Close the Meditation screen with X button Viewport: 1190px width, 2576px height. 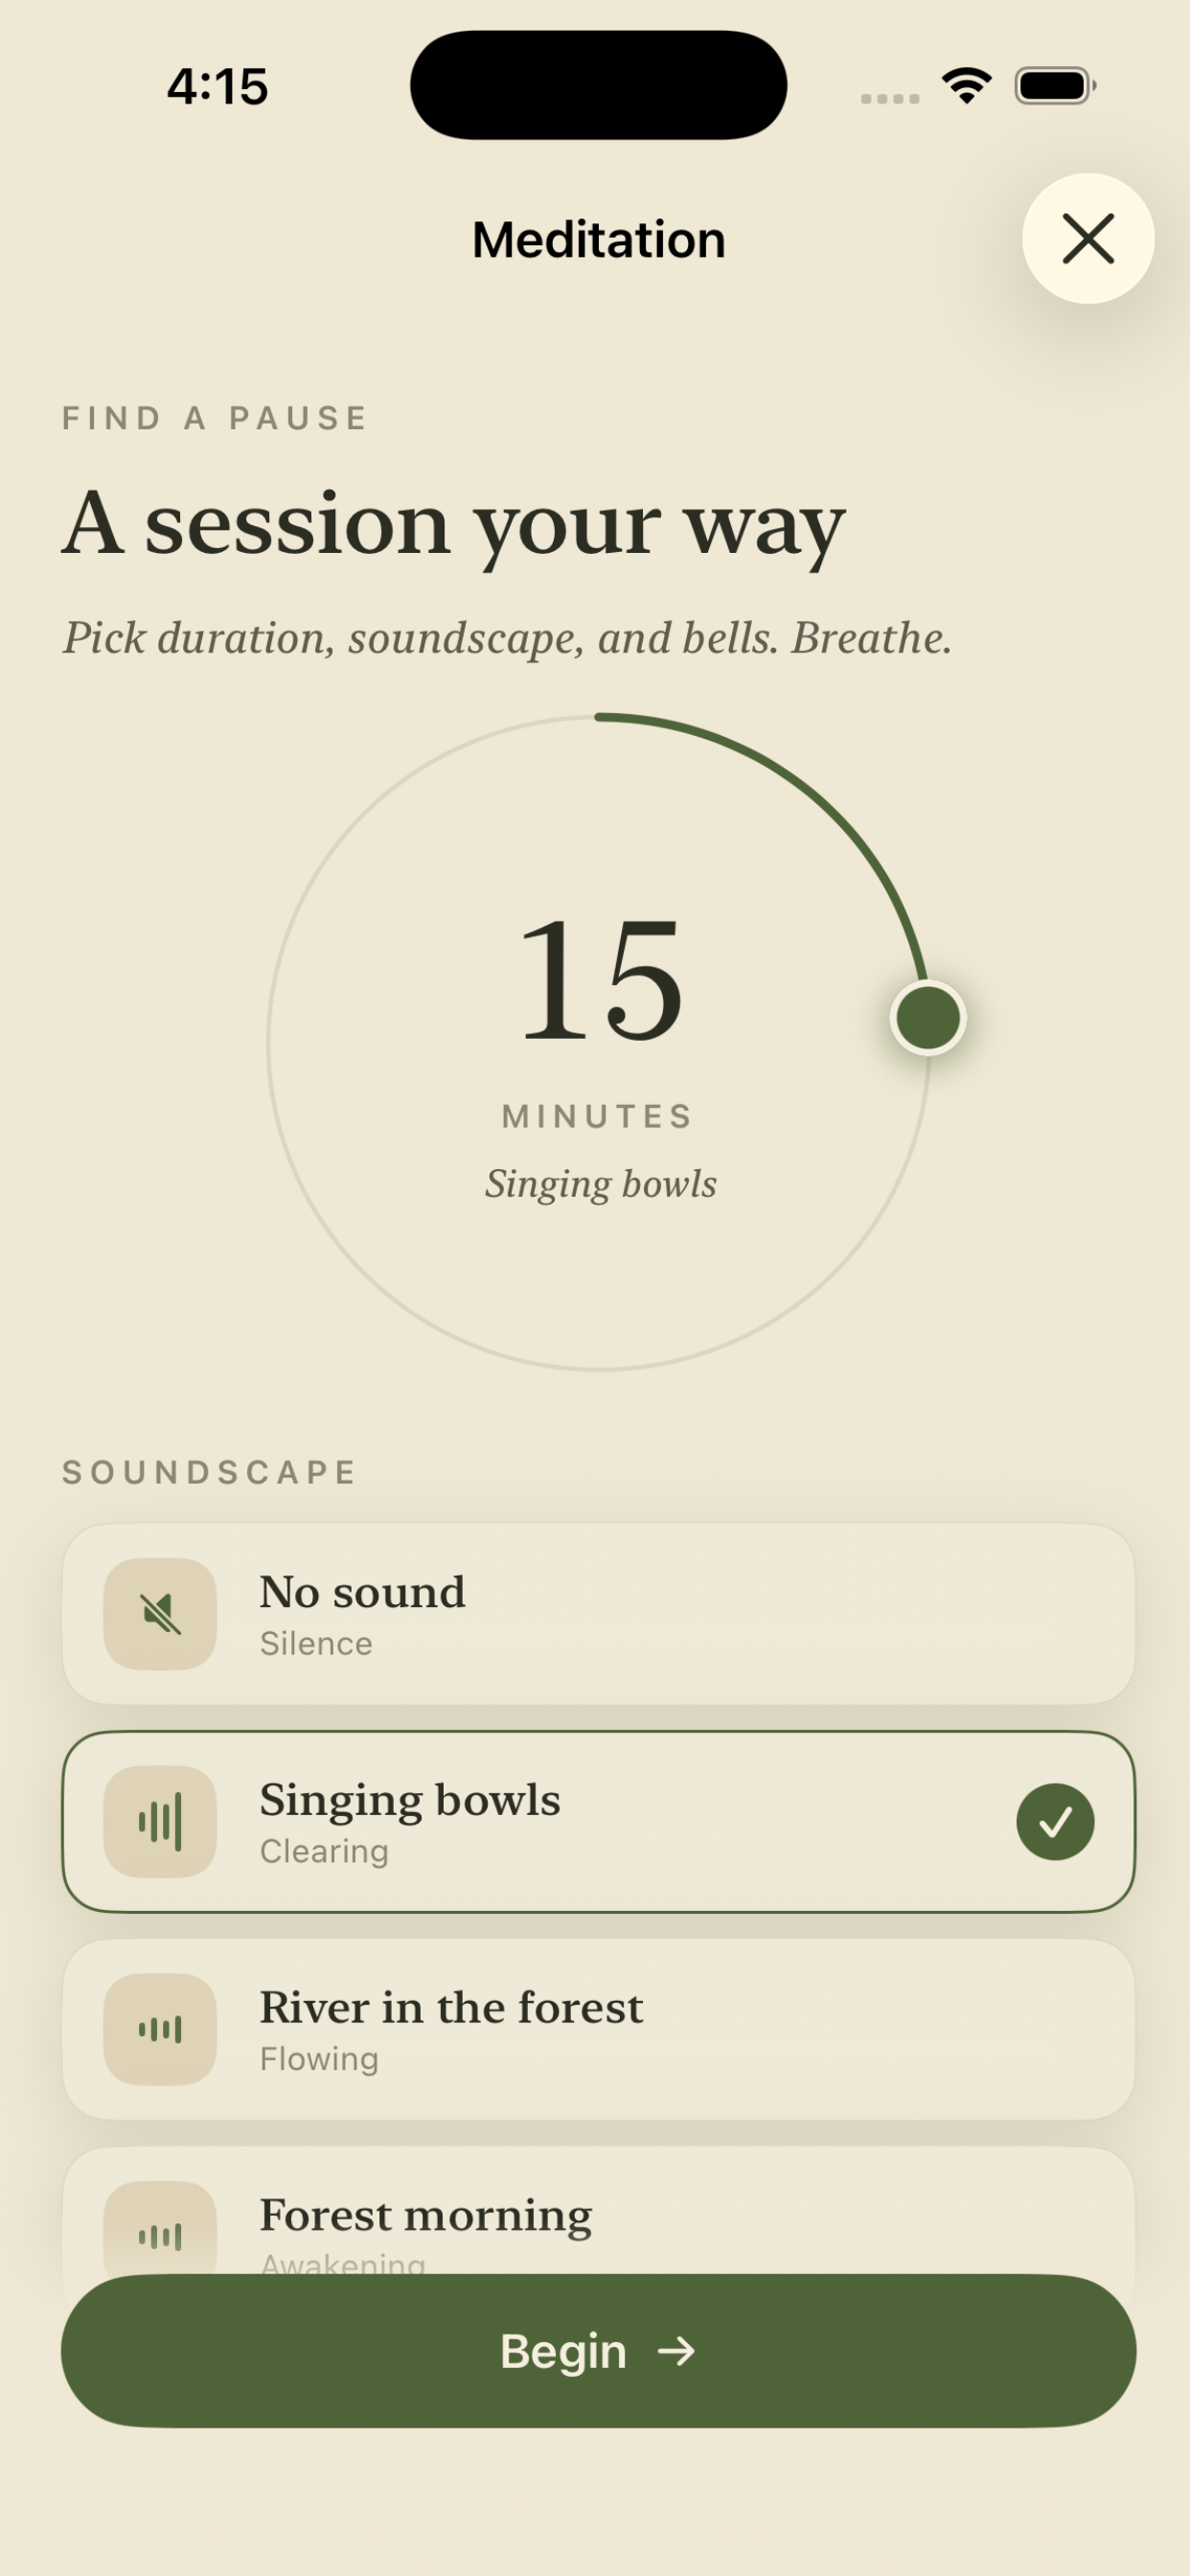[x=1088, y=239]
